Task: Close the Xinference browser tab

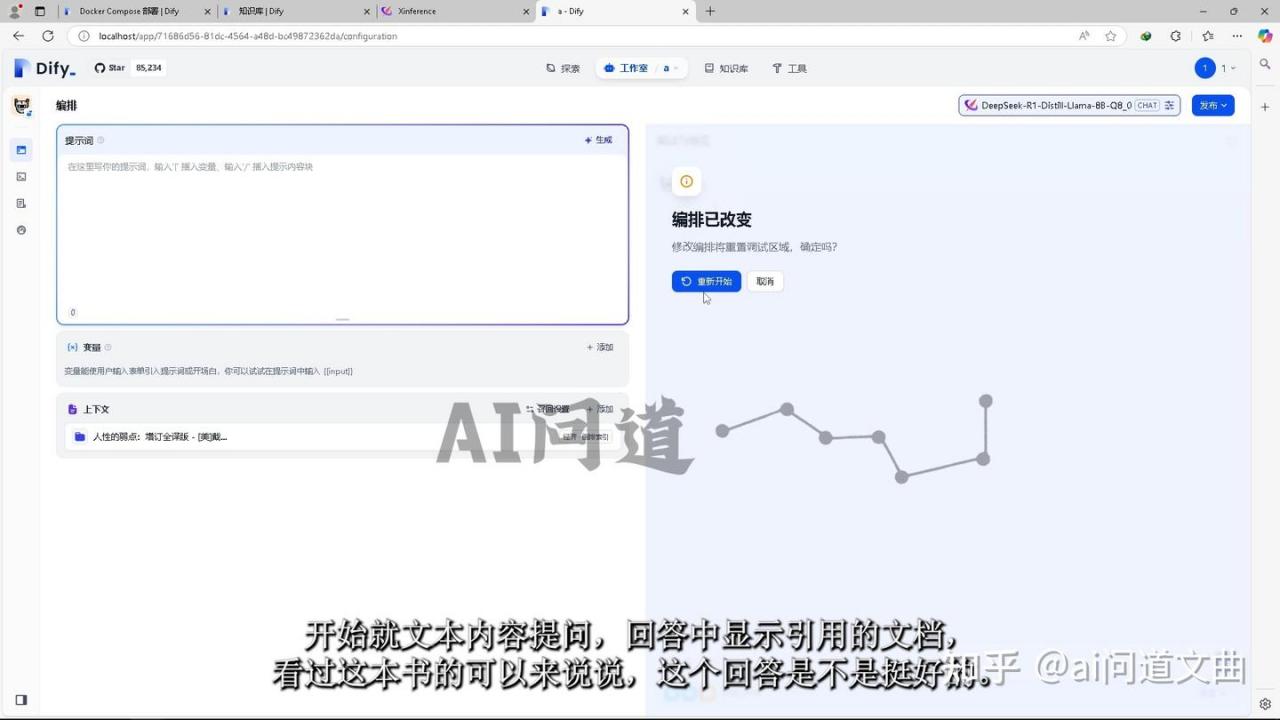Action: [526, 11]
